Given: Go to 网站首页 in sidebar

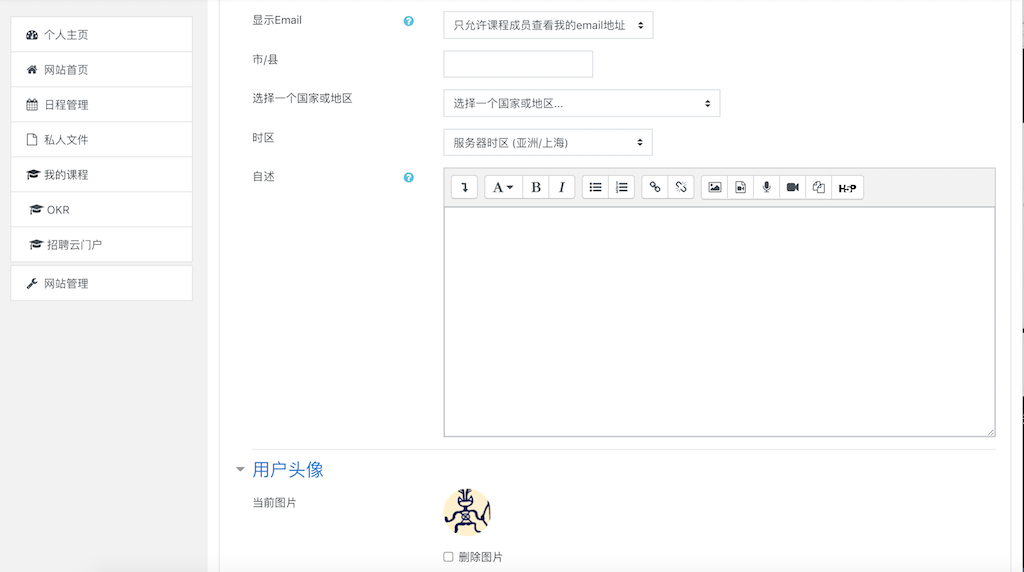Looking at the screenshot, I should tap(101, 69).
